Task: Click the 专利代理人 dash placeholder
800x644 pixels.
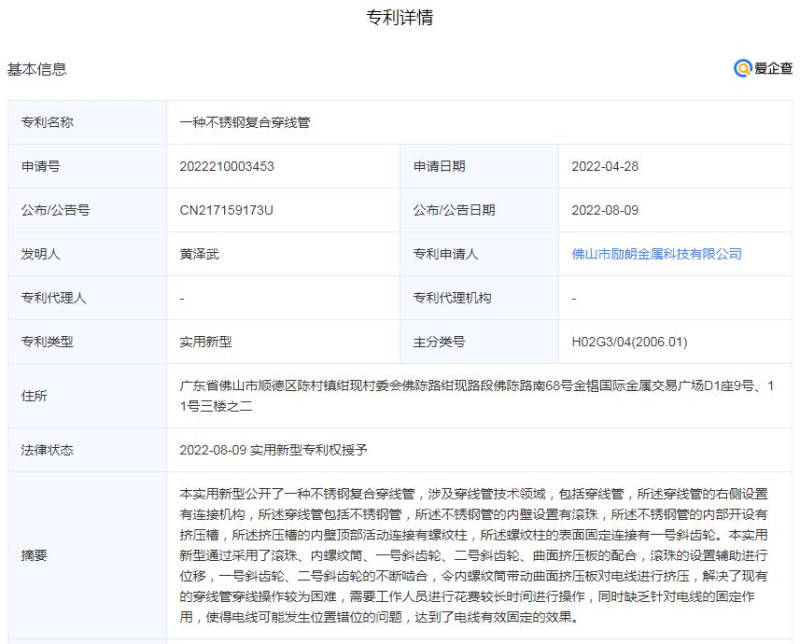Action: tap(181, 298)
